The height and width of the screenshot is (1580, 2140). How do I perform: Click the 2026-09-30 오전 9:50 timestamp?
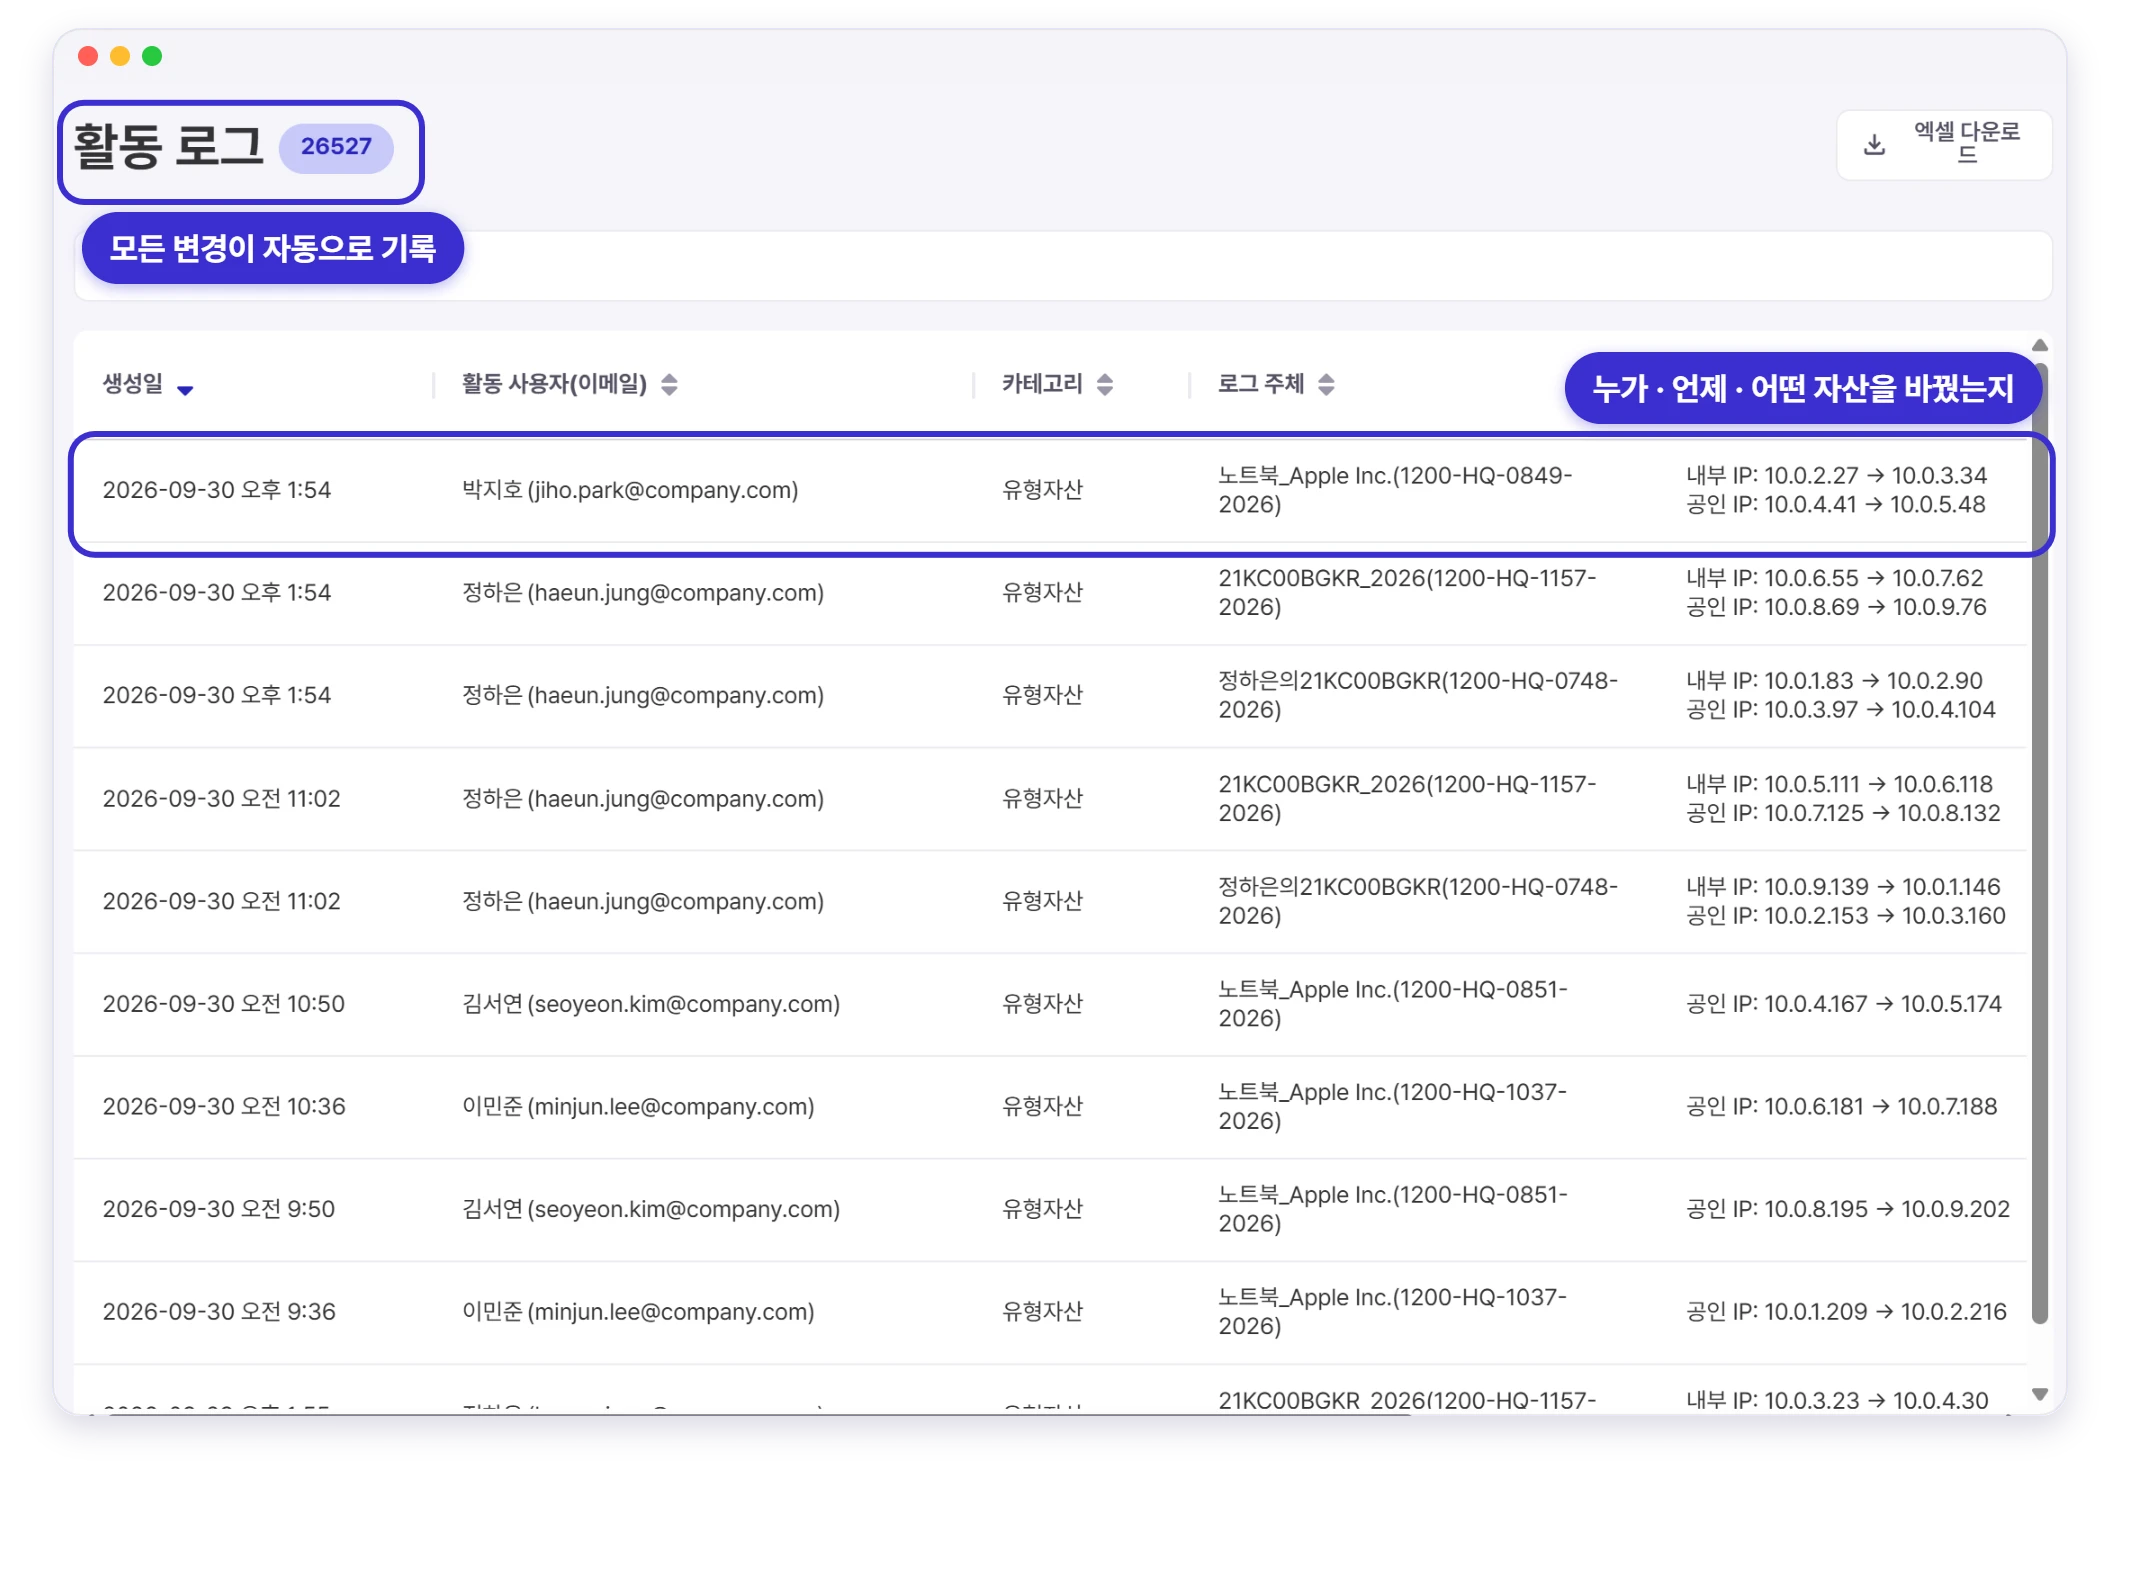[219, 1209]
